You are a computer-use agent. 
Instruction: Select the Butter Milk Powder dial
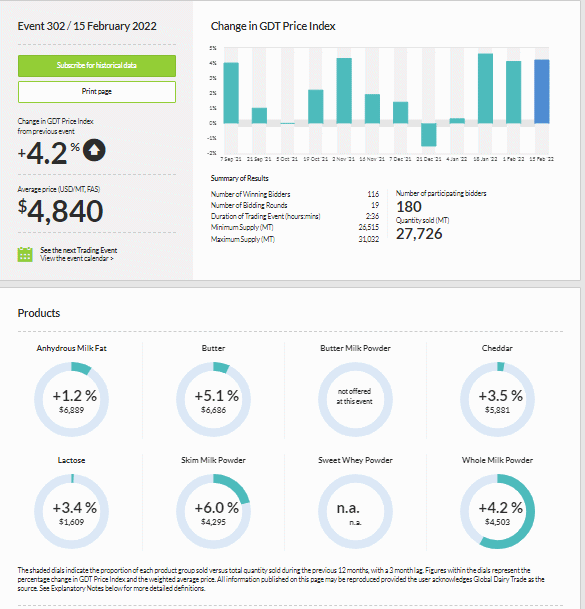pyautogui.click(x=355, y=399)
